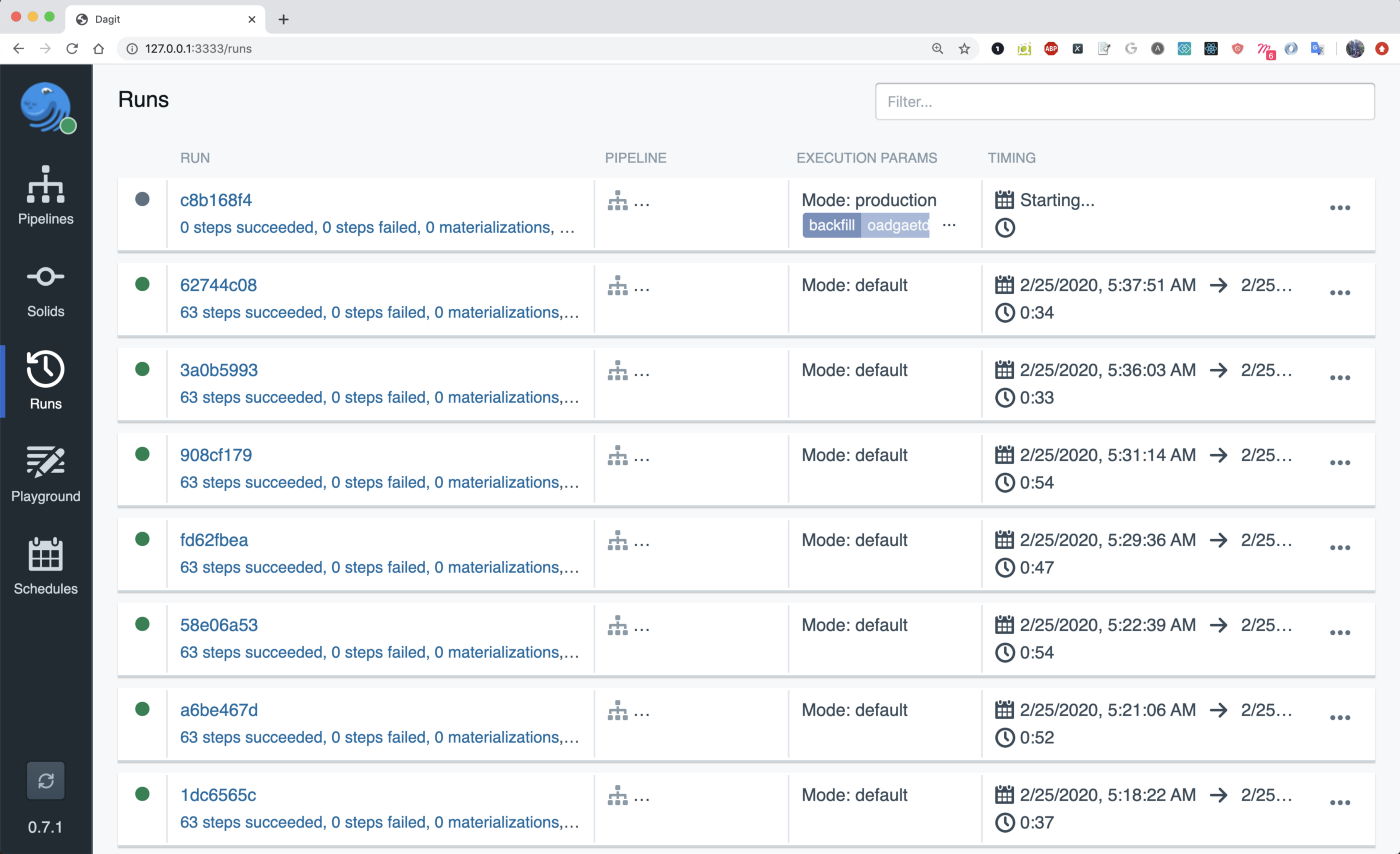
Task: Open actions menu for run c8b168f4
Action: coord(1340,208)
